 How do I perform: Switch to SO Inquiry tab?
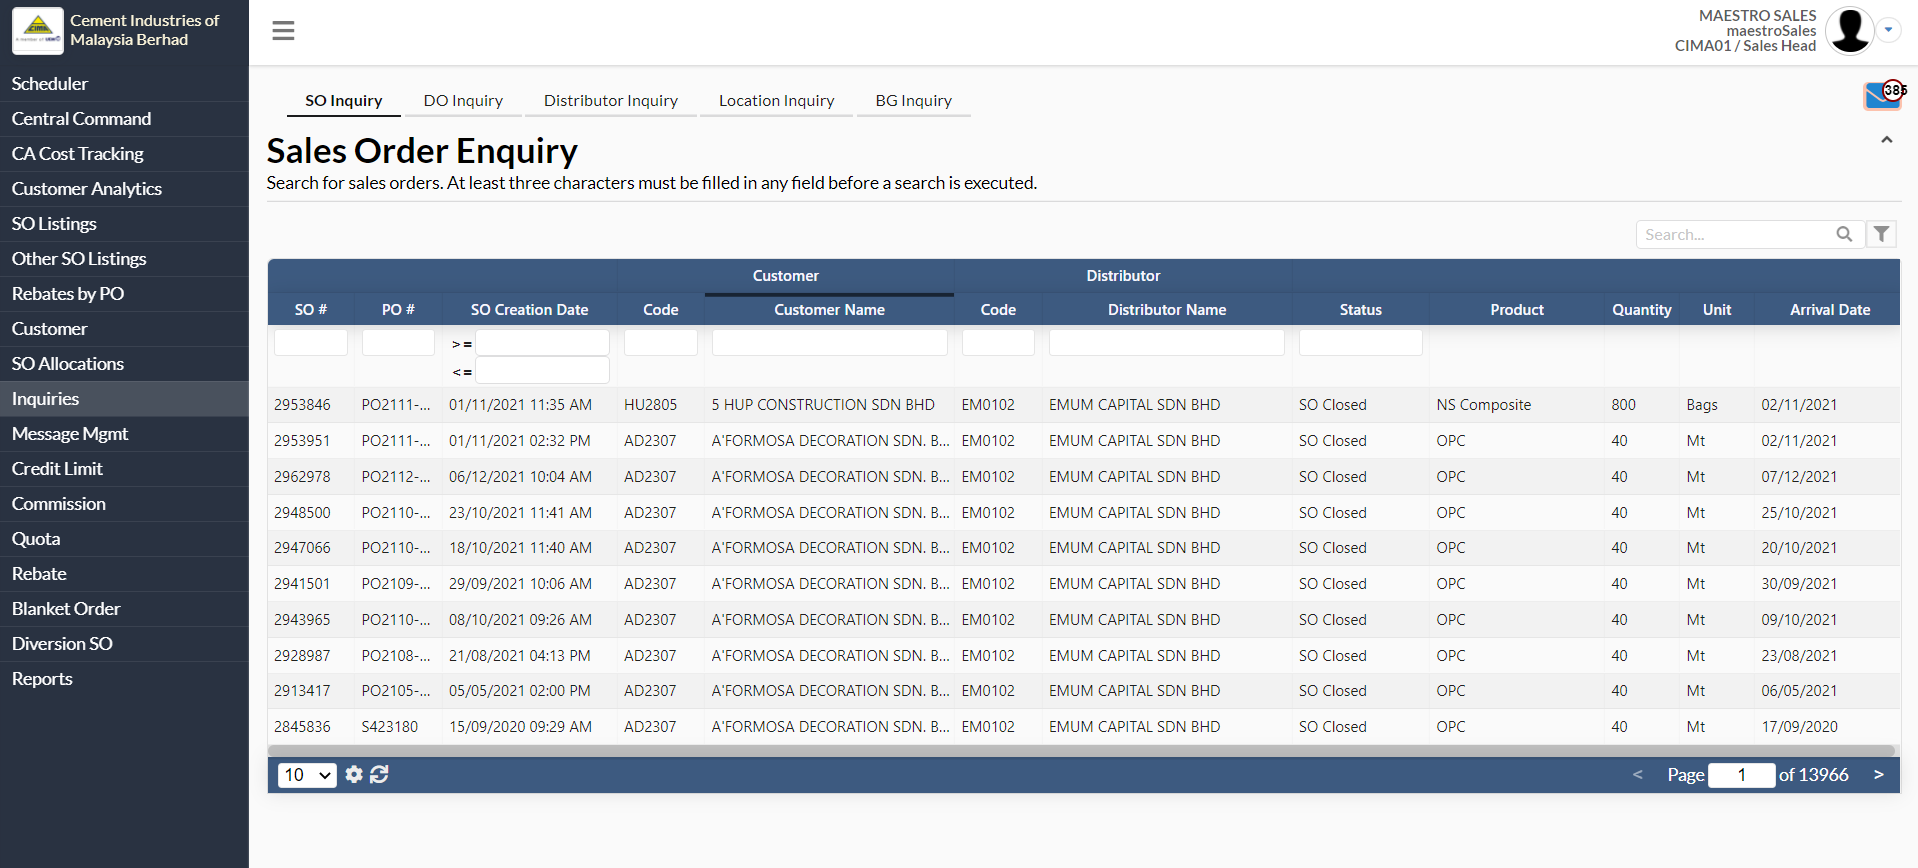(343, 100)
